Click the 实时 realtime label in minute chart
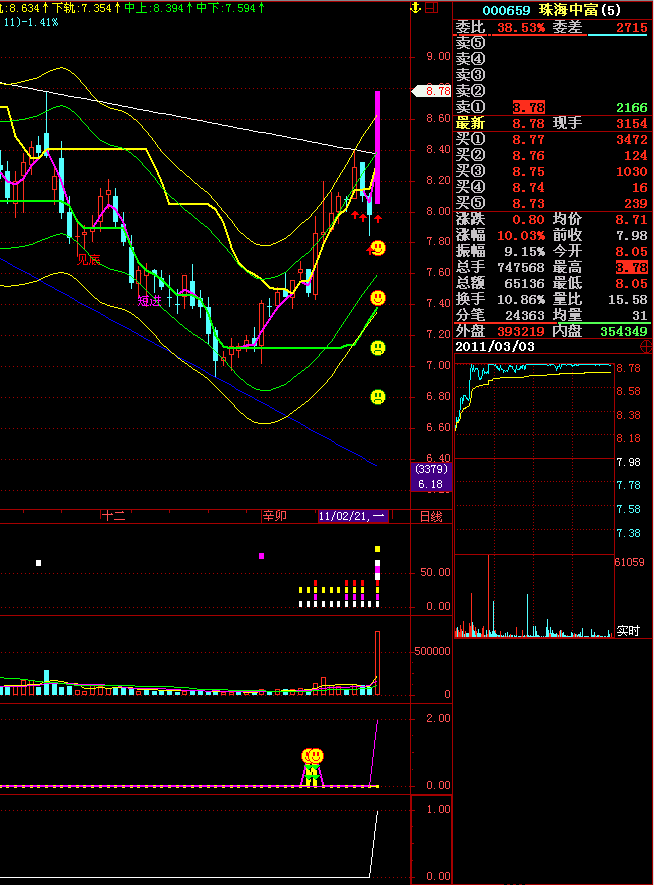 (628, 630)
